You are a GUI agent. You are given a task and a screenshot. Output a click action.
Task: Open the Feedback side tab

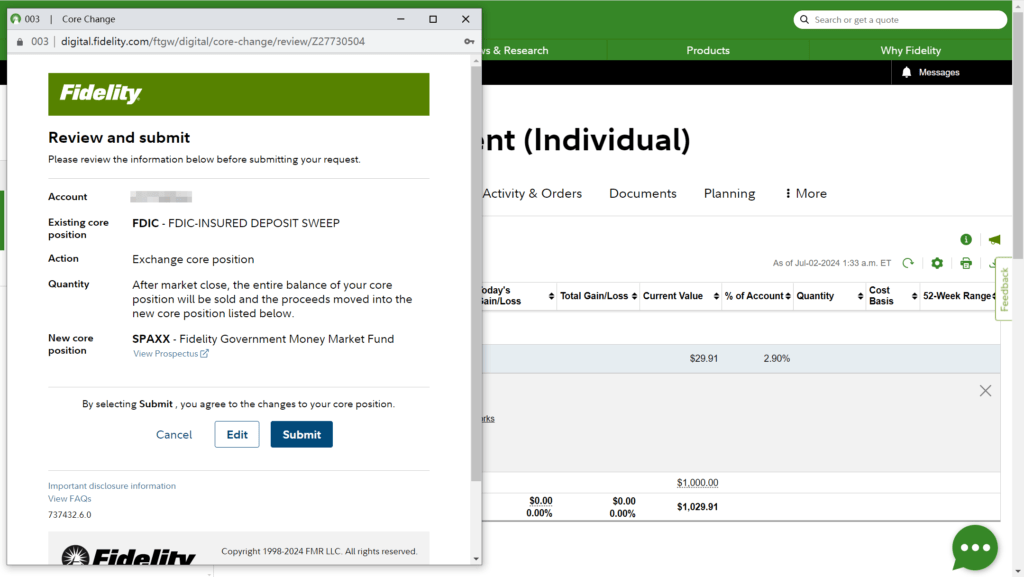tap(1004, 288)
